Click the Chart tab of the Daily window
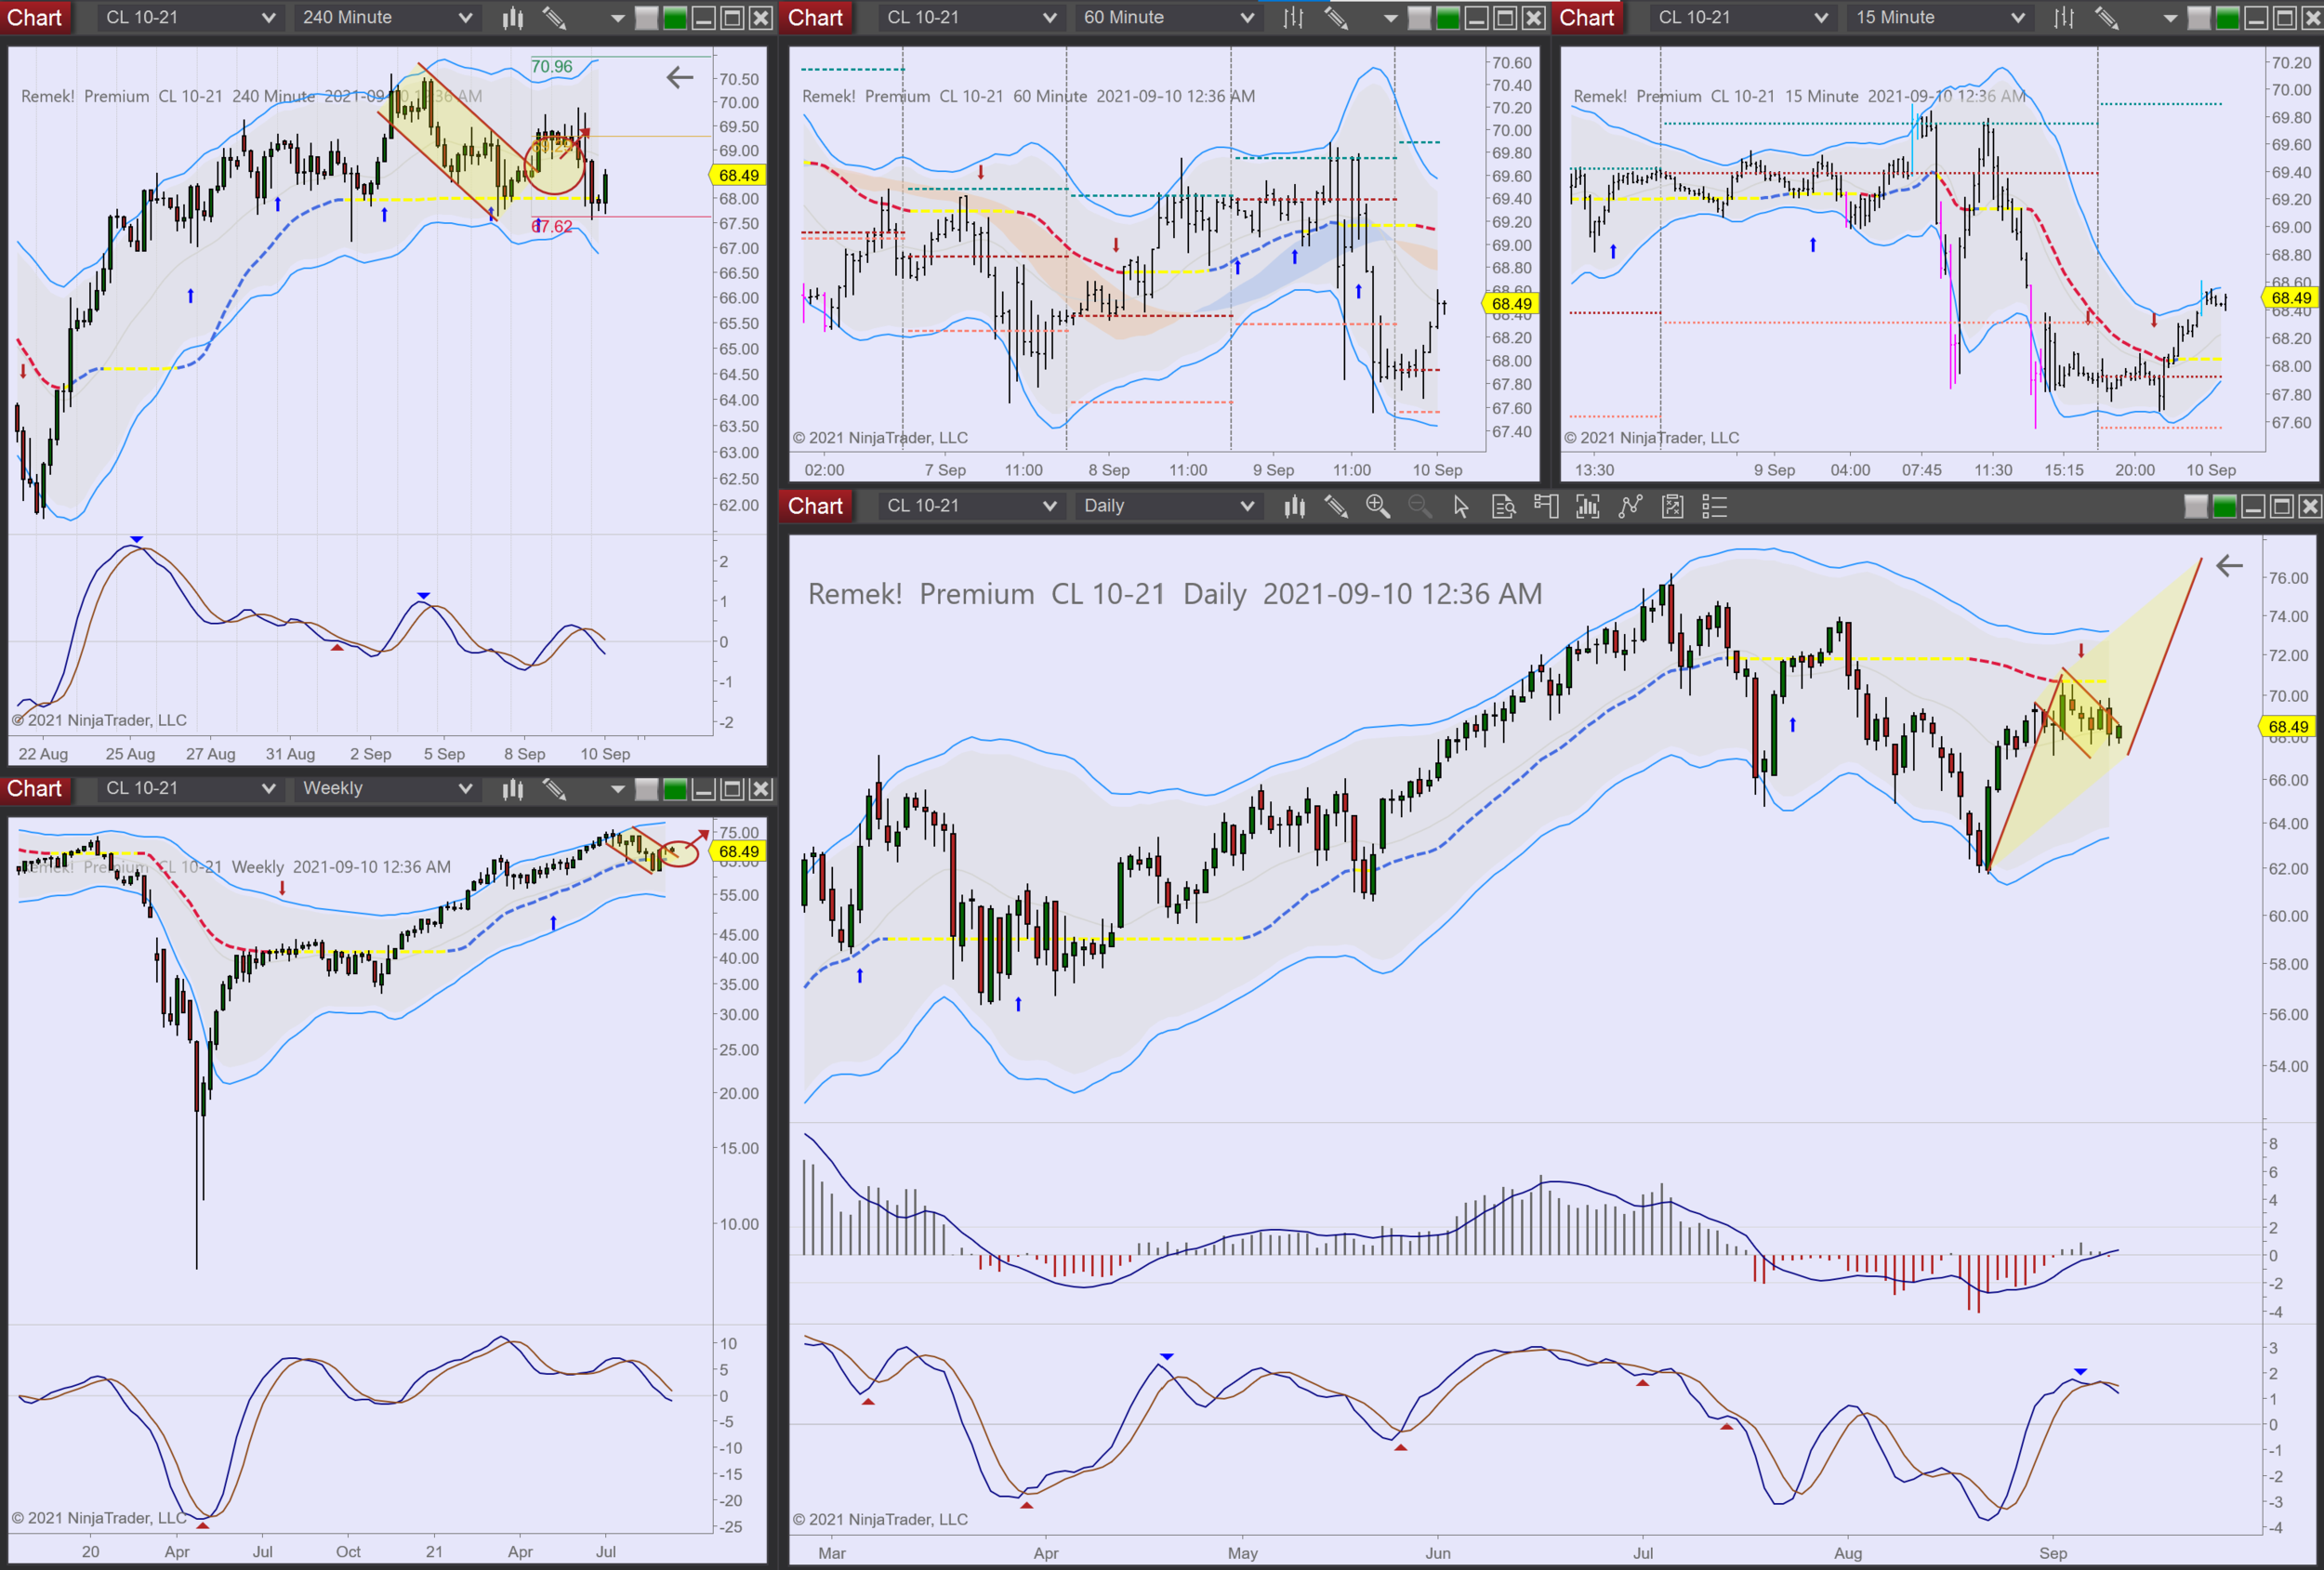This screenshot has height=1570, width=2324. pos(815,506)
